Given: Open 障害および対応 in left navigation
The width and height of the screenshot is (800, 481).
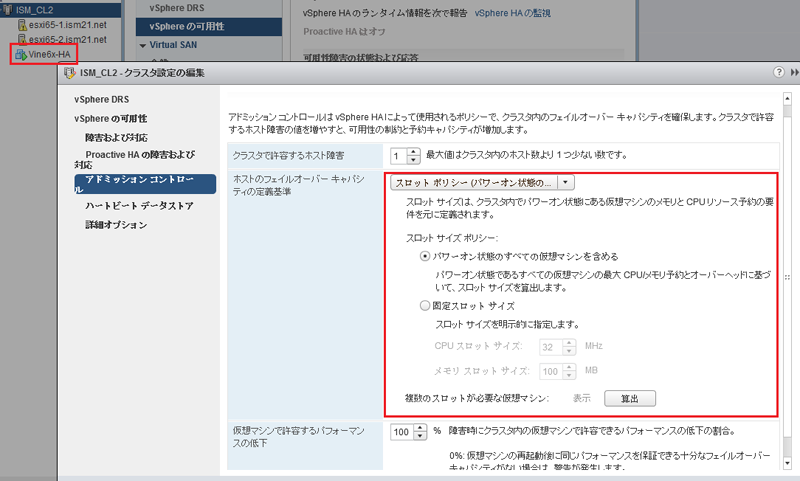Looking at the screenshot, I should 117,137.
